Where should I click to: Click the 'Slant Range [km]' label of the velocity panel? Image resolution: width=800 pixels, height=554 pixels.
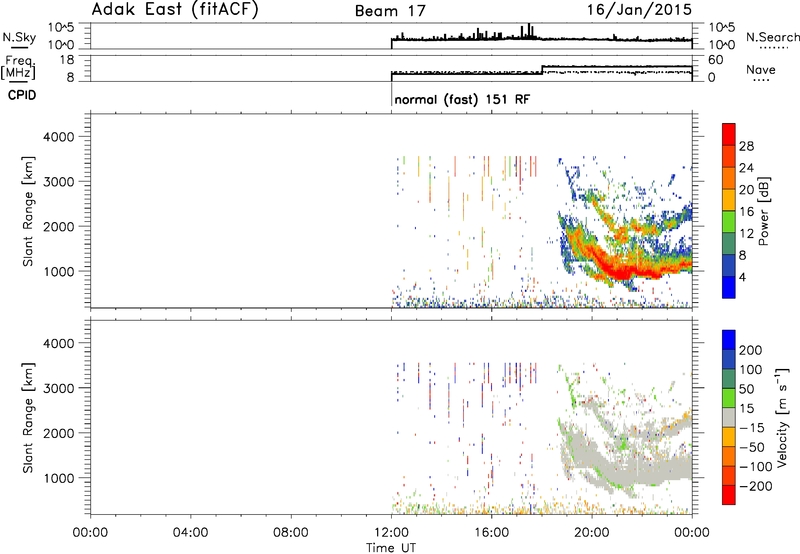point(28,418)
